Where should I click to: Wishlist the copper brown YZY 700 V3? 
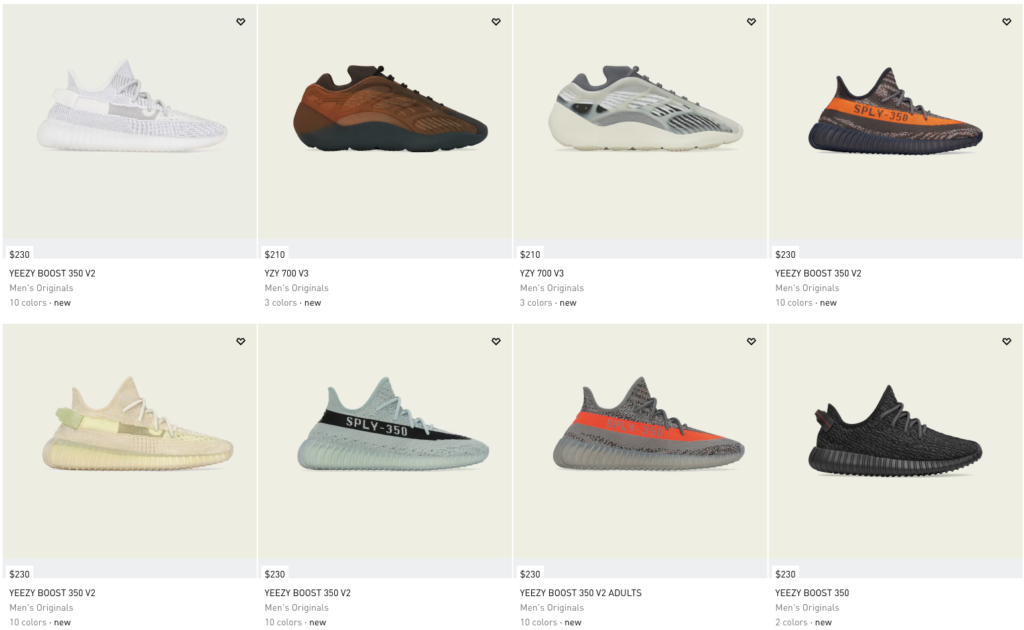[x=496, y=22]
